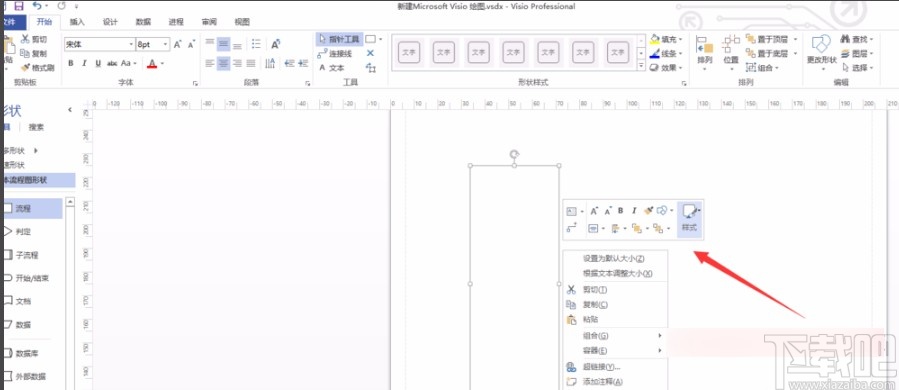Click Copy (复制) in the ribbon clipboard group

click(34, 53)
